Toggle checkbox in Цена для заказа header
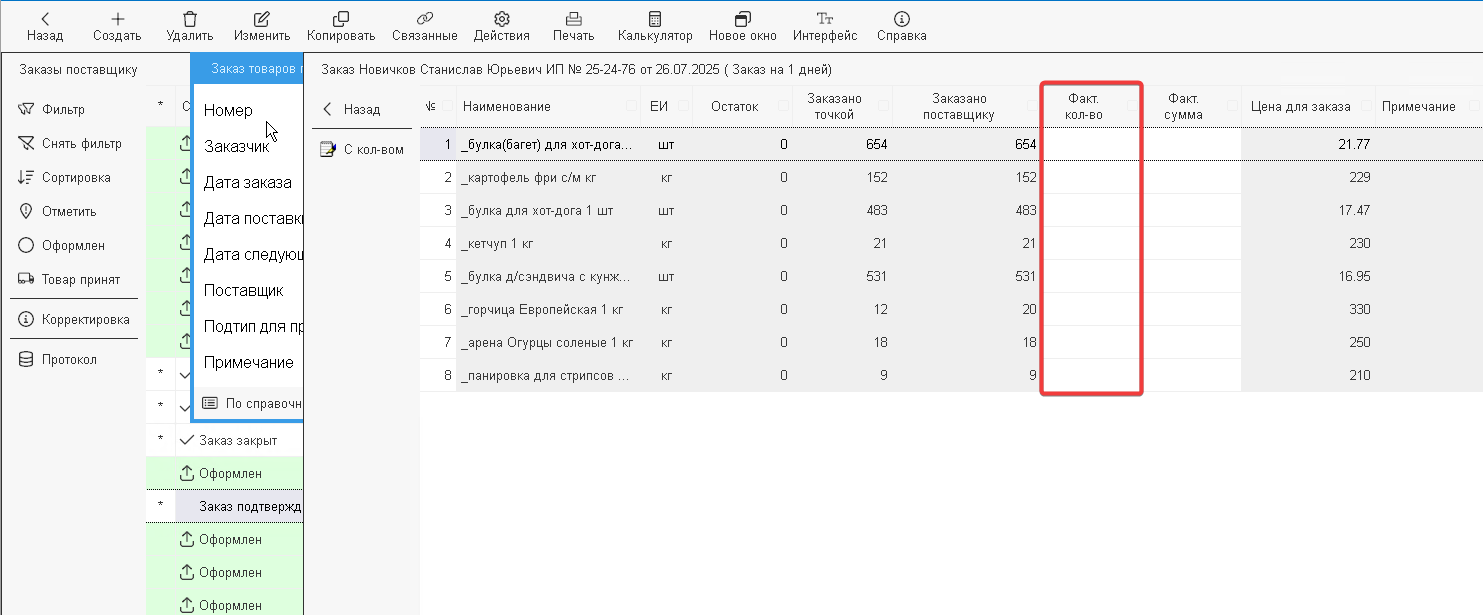 (1364, 106)
